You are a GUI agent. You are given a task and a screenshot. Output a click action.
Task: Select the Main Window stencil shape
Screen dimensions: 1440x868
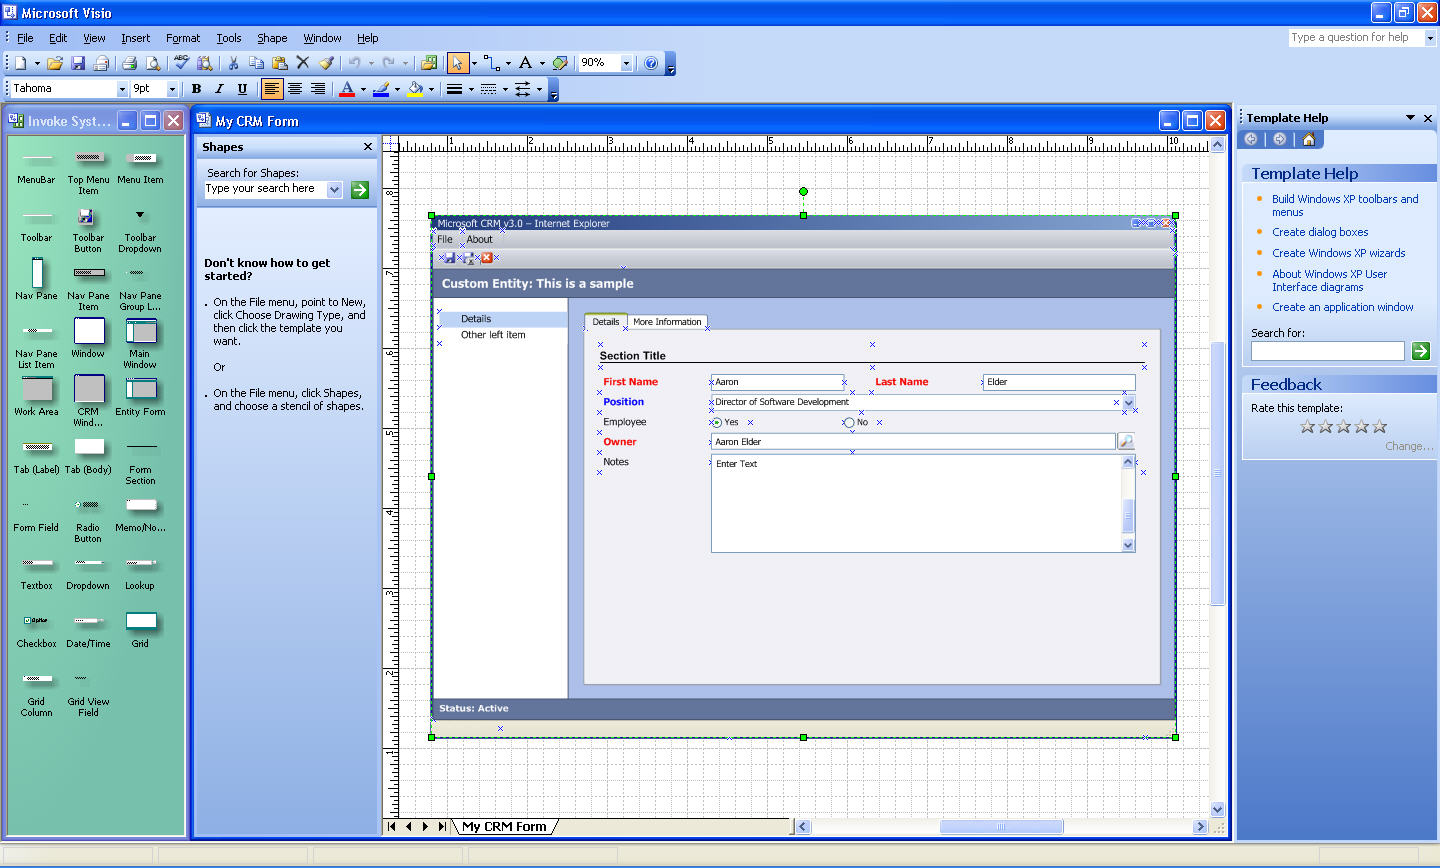click(x=140, y=343)
